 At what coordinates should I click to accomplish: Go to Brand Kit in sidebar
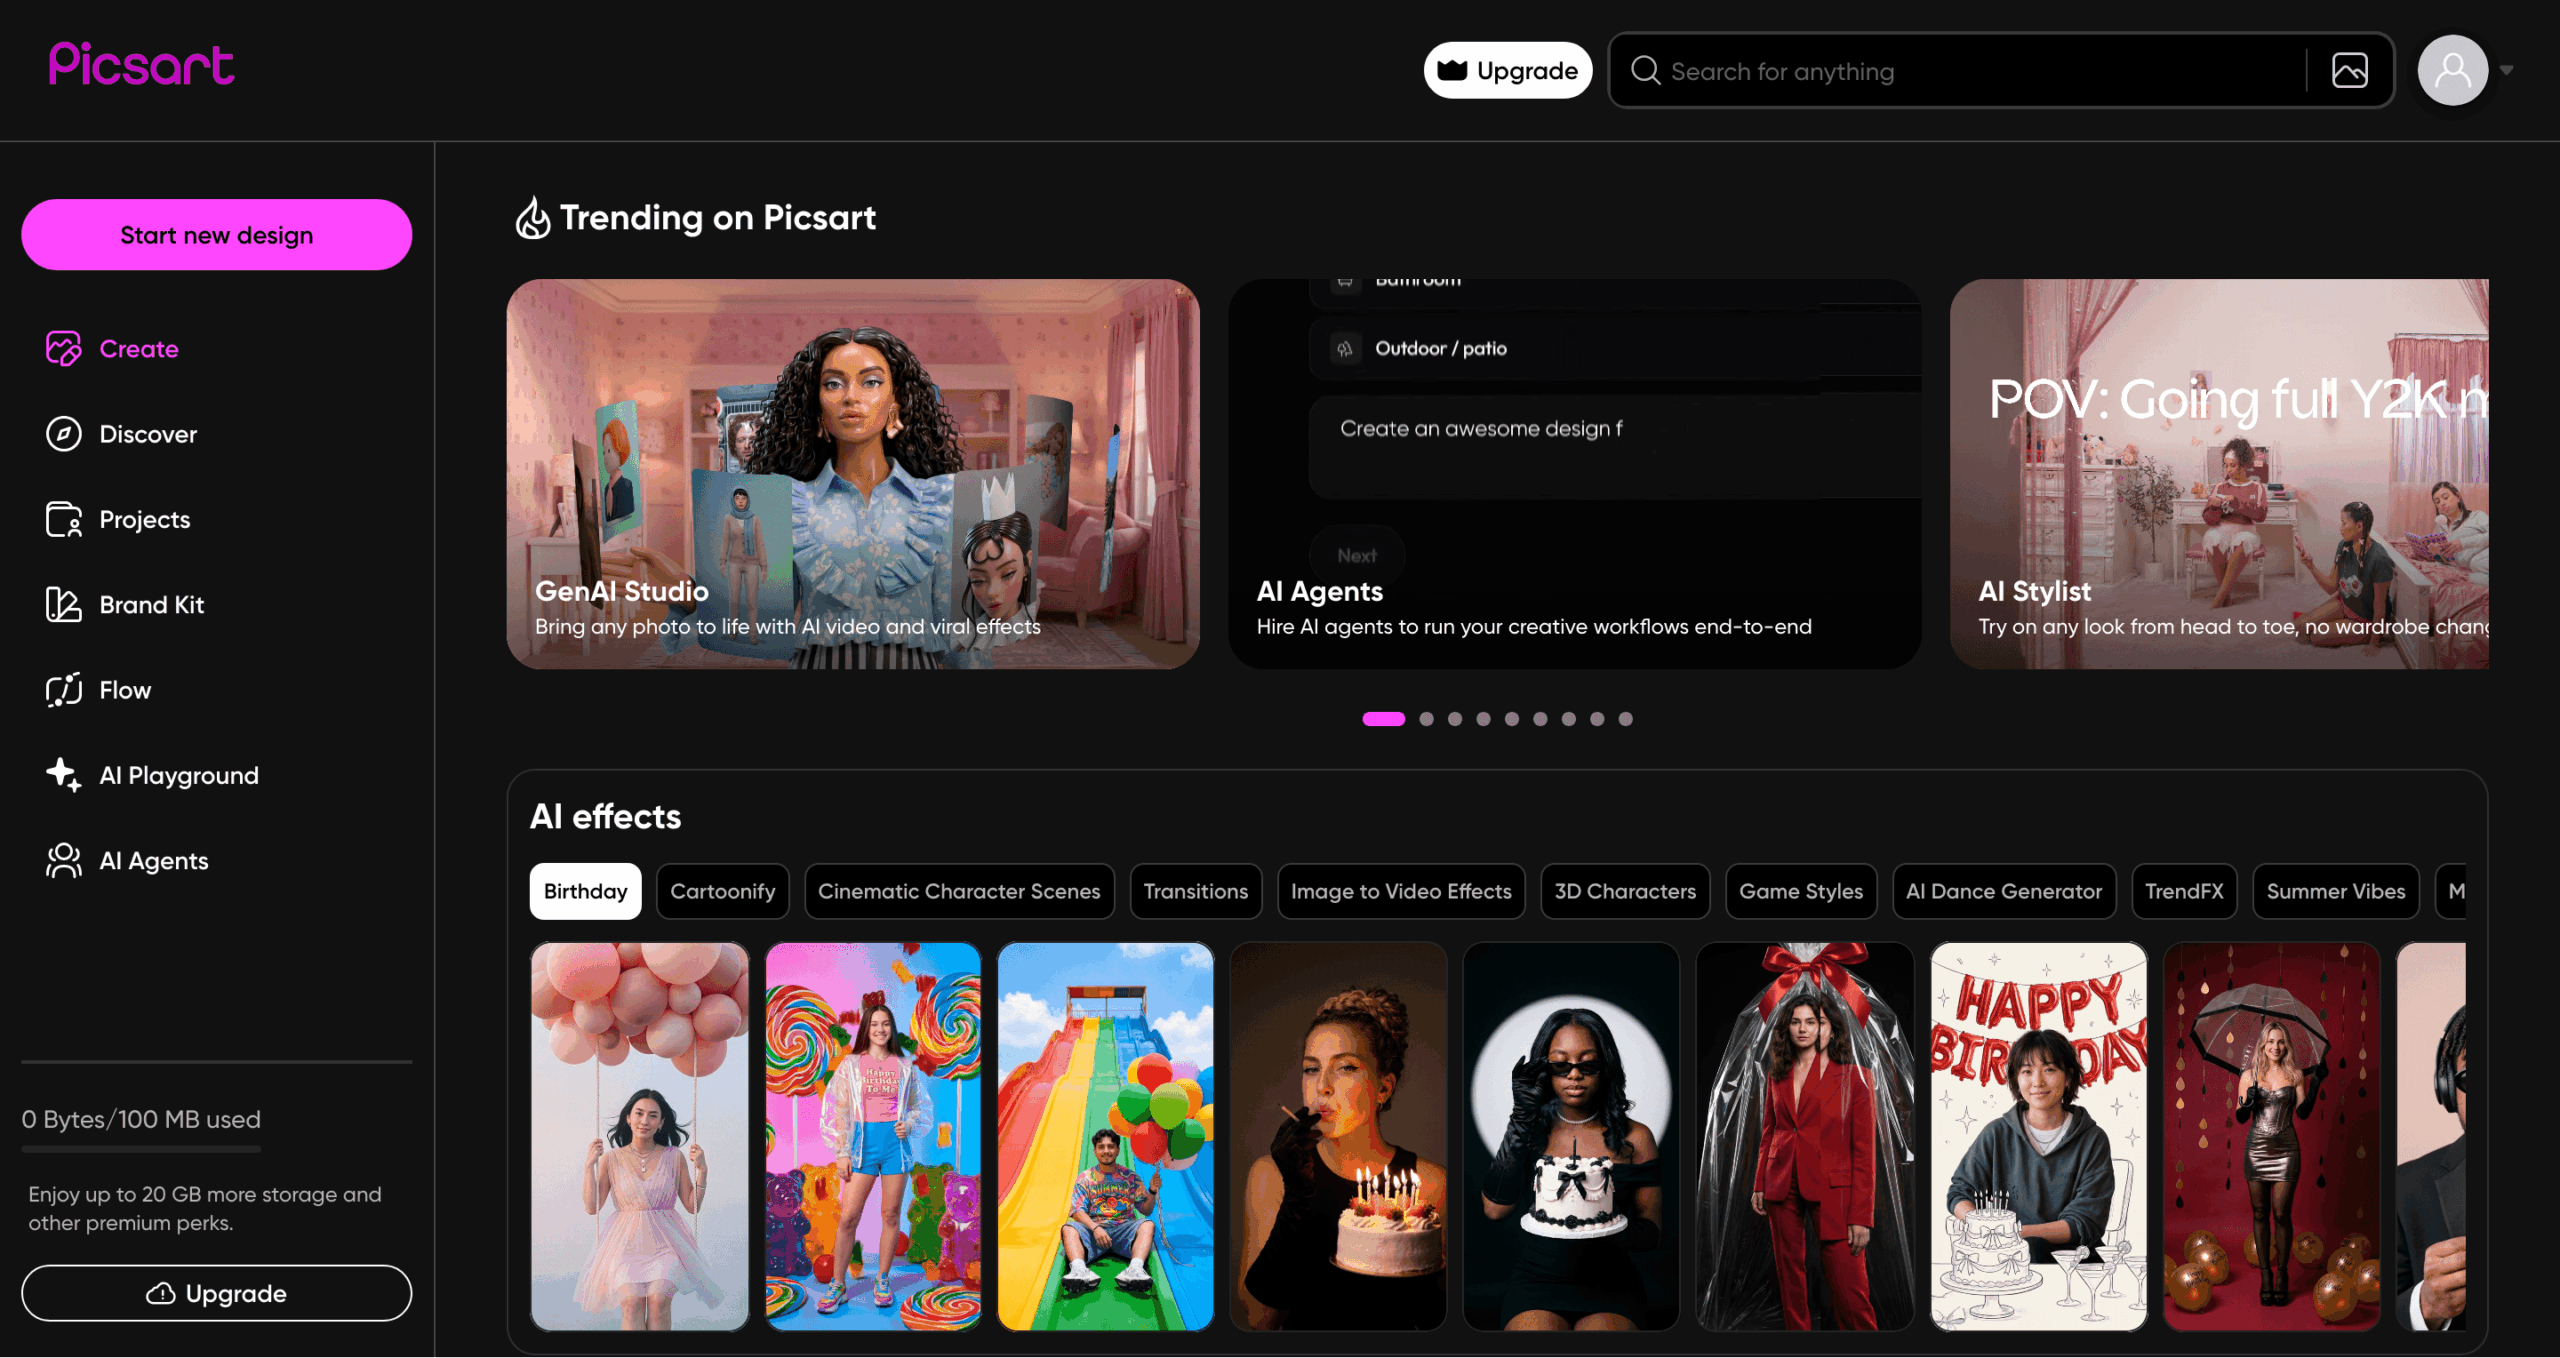point(151,605)
